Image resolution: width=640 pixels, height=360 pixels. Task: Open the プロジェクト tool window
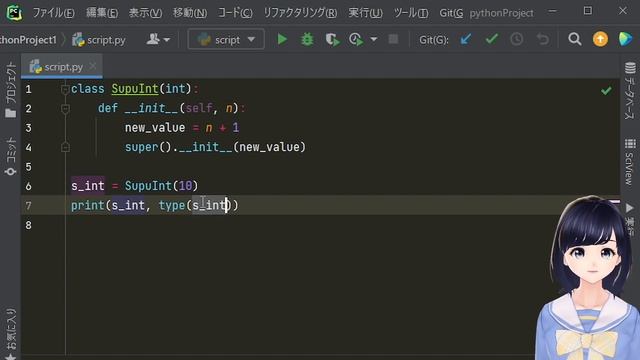pos(11,90)
